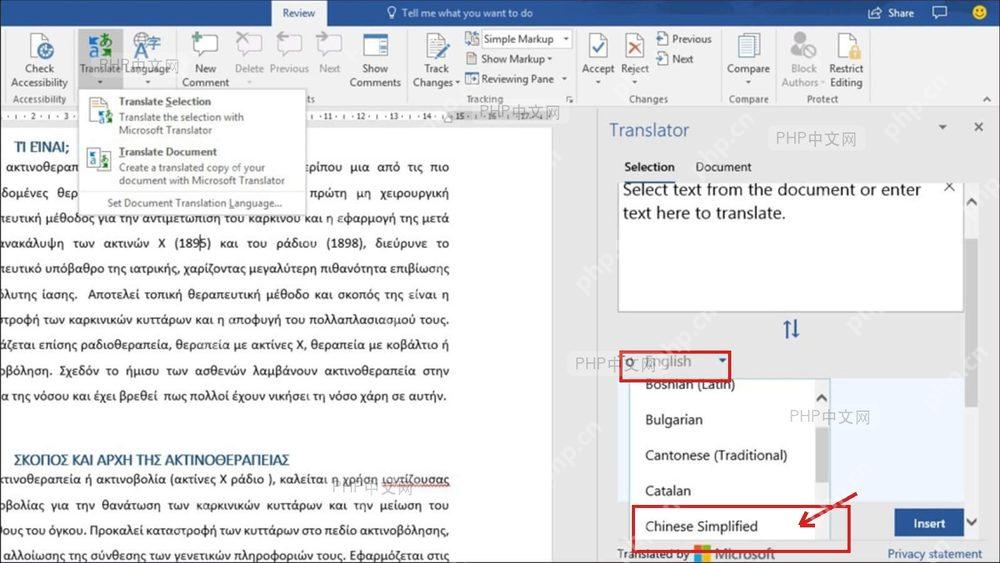Click the language list scrollbar

point(822,453)
